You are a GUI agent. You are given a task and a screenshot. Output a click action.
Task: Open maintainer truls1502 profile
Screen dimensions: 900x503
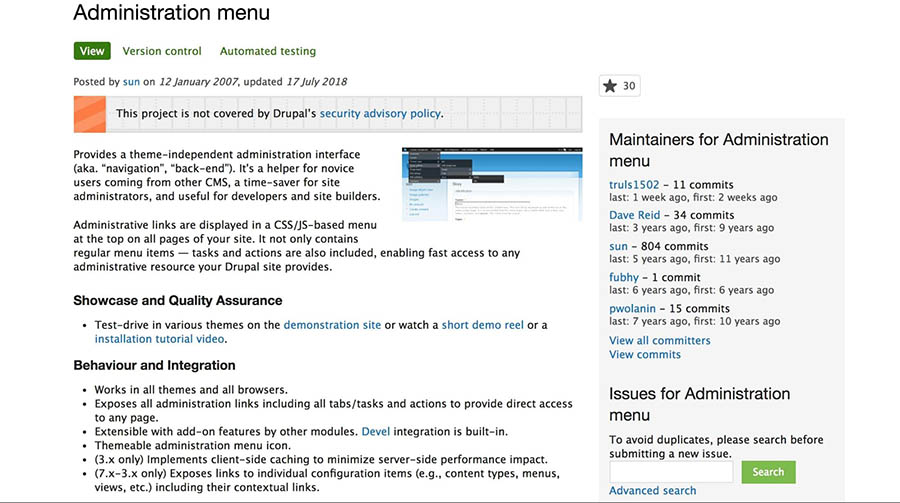click(634, 185)
